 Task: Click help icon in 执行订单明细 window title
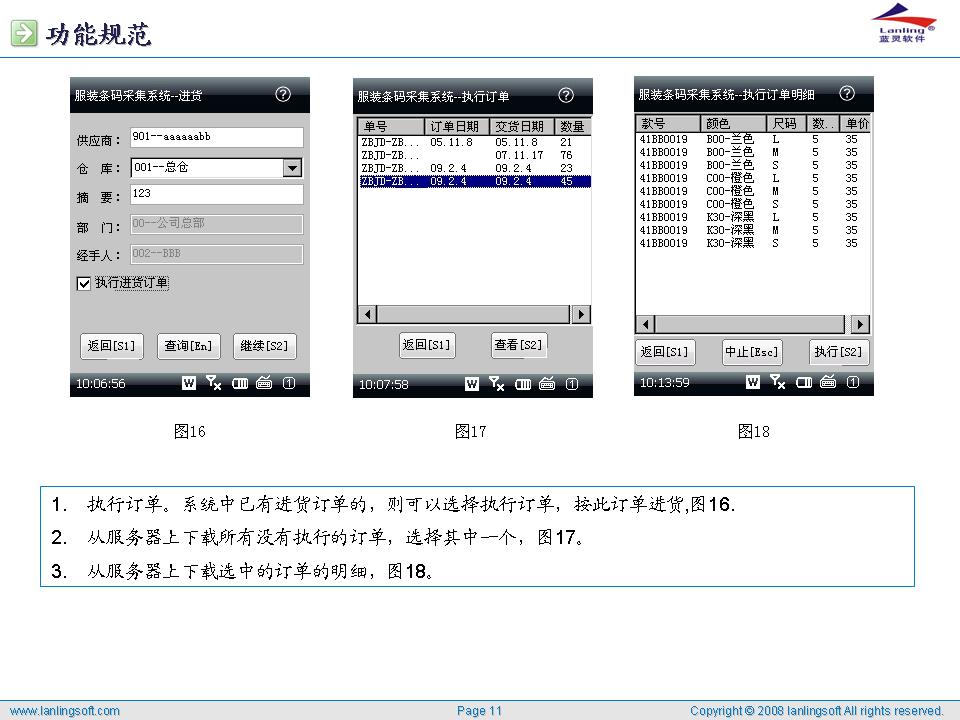[847, 93]
